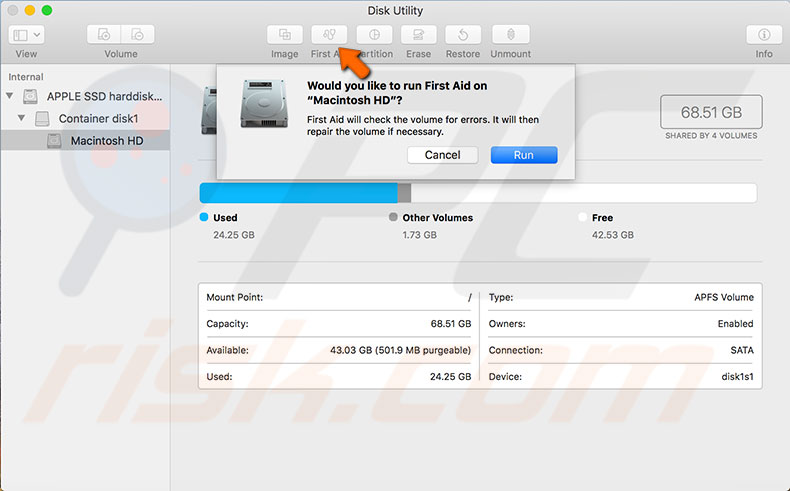Select Macintosh HD in the sidebar
This screenshot has width=790, height=491.
tap(106, 141)
